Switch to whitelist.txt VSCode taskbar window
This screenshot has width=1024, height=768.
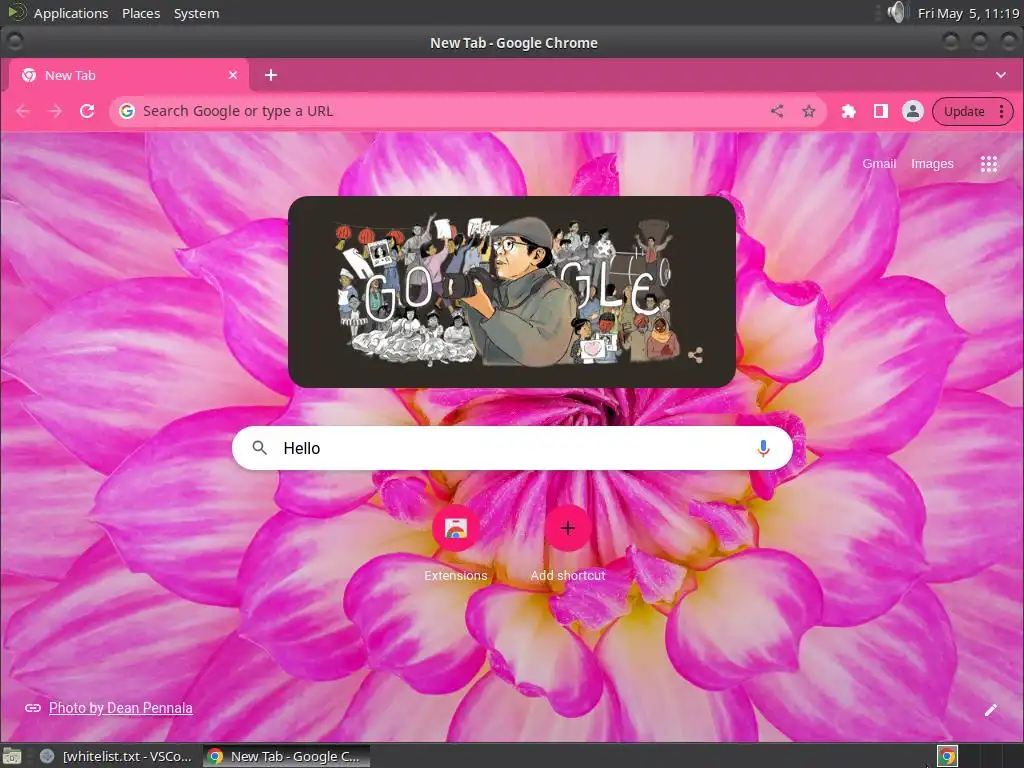[116, 756]
